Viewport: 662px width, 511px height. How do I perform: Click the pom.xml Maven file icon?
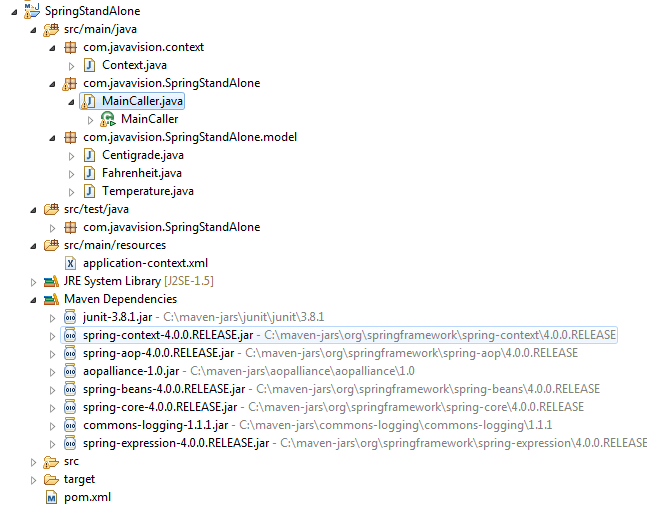[x=51, y=498]
